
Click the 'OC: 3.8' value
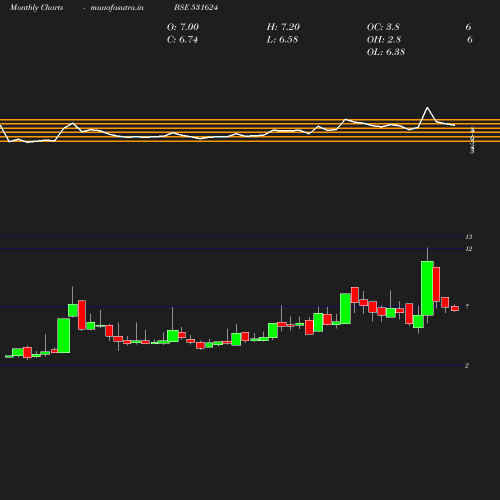[383, 27]
